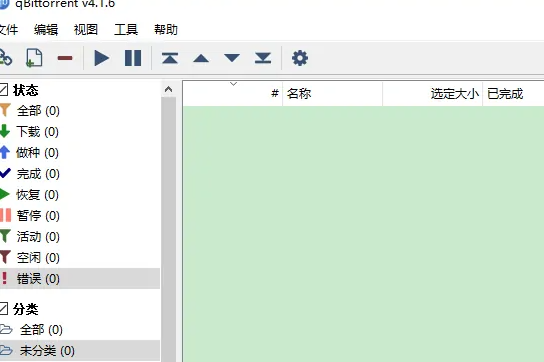Click the add torrent file icon
Image resolution: width=544 pixels, height=362 pixels.
tap(34, 58)
